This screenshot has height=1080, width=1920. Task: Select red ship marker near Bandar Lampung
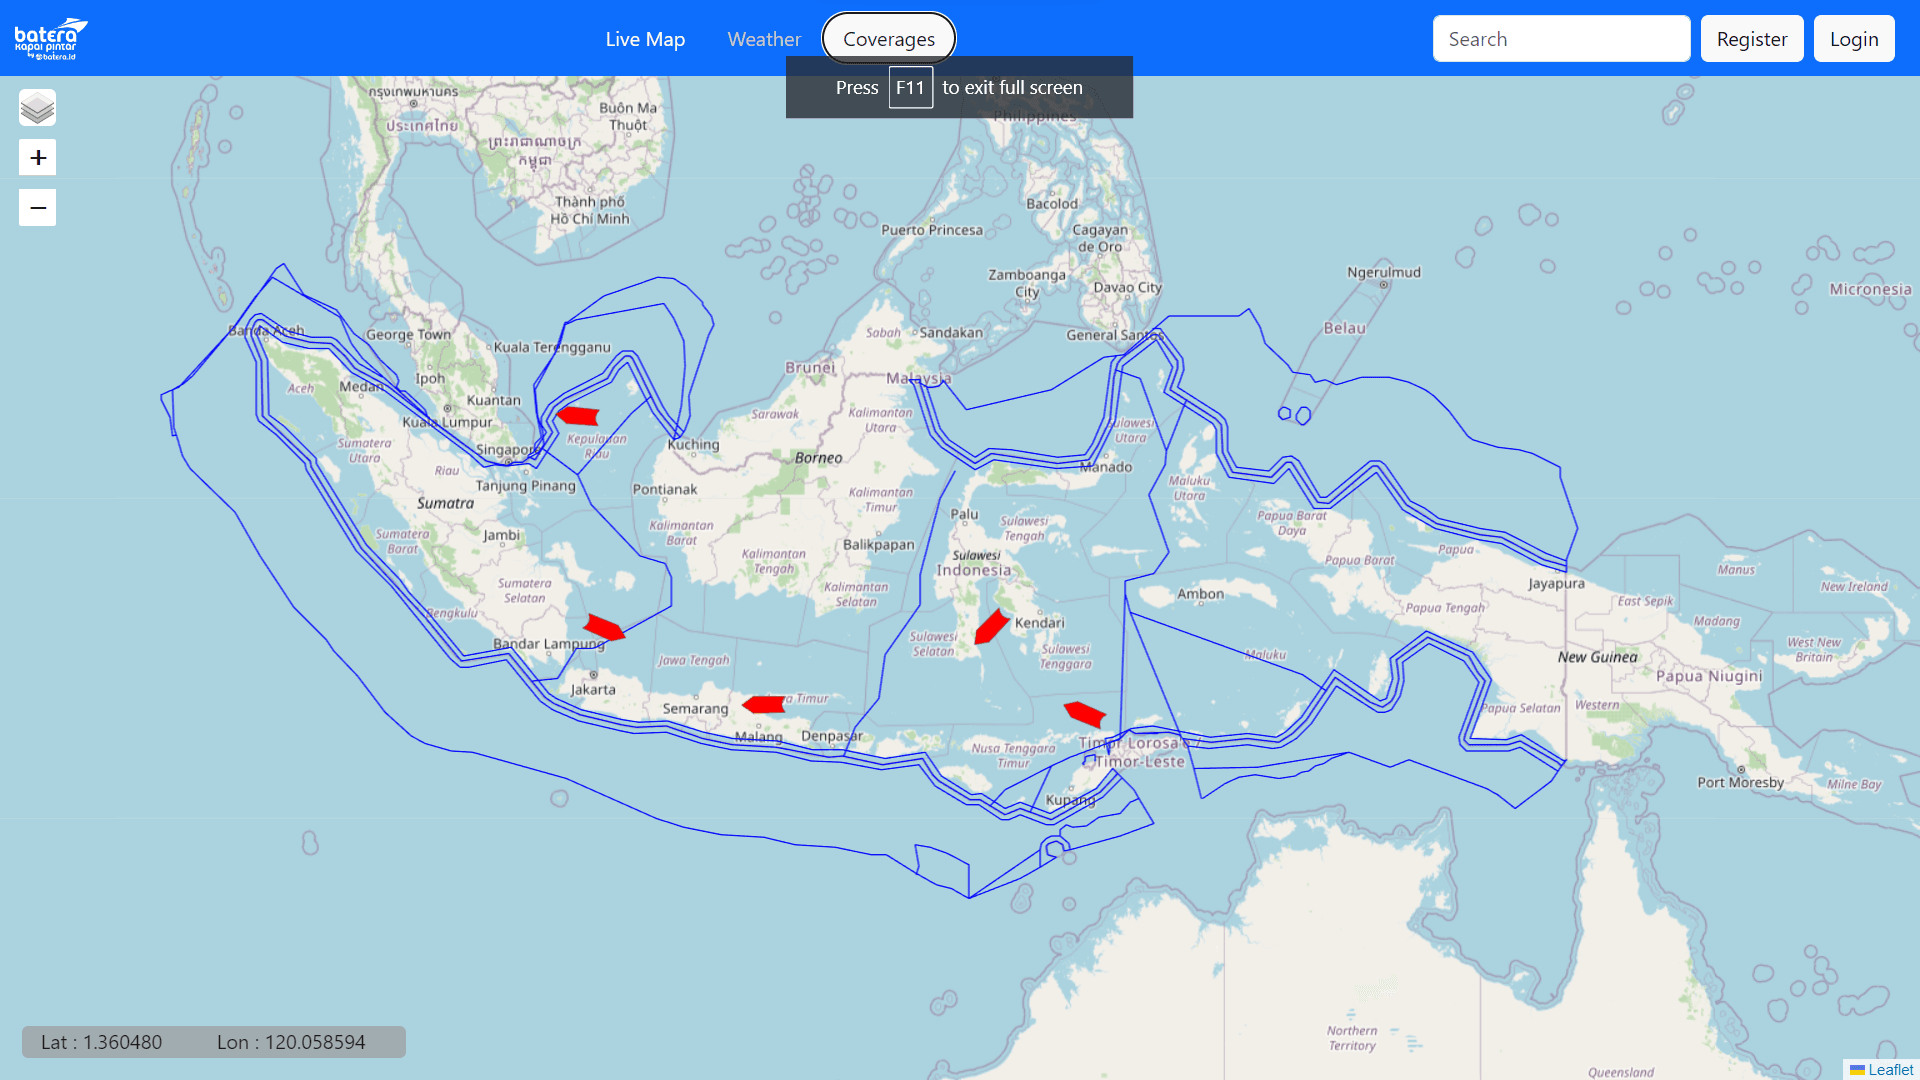pyautogui.click(x=604, y=628)
